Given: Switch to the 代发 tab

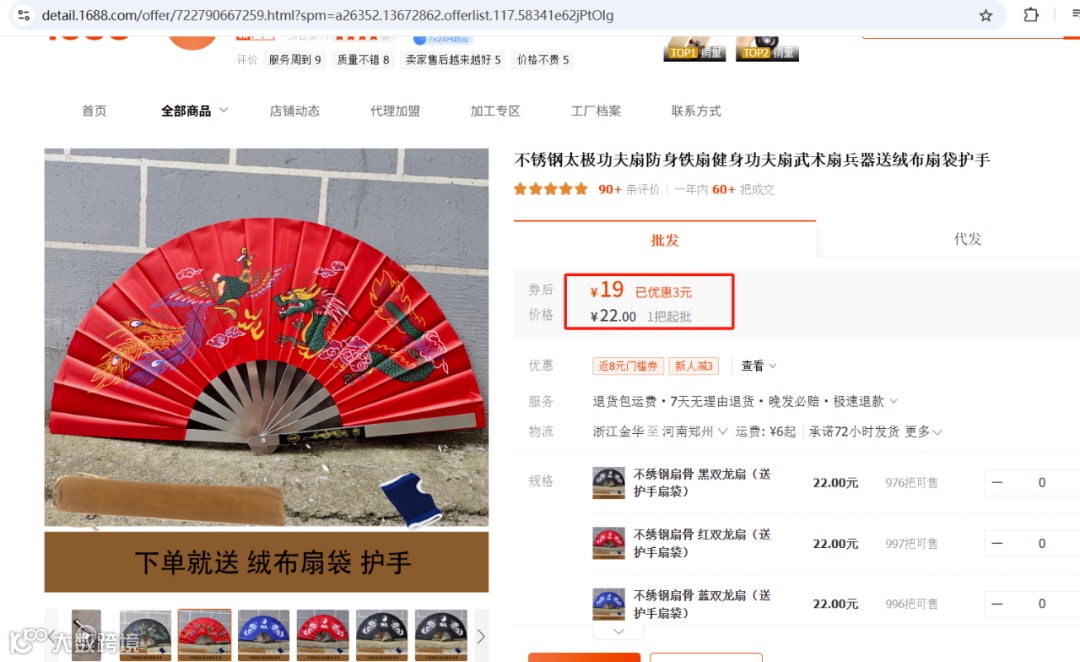Looking at the screenshot, I should [x=967, y=239].
